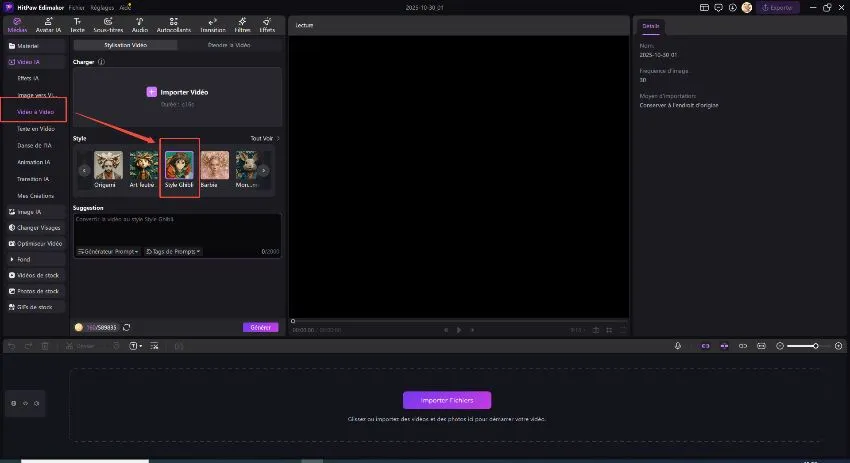Viewport: 850px width, 463px height.
Task: Open the Fichier menu
Action: click(x=77, y=6)
